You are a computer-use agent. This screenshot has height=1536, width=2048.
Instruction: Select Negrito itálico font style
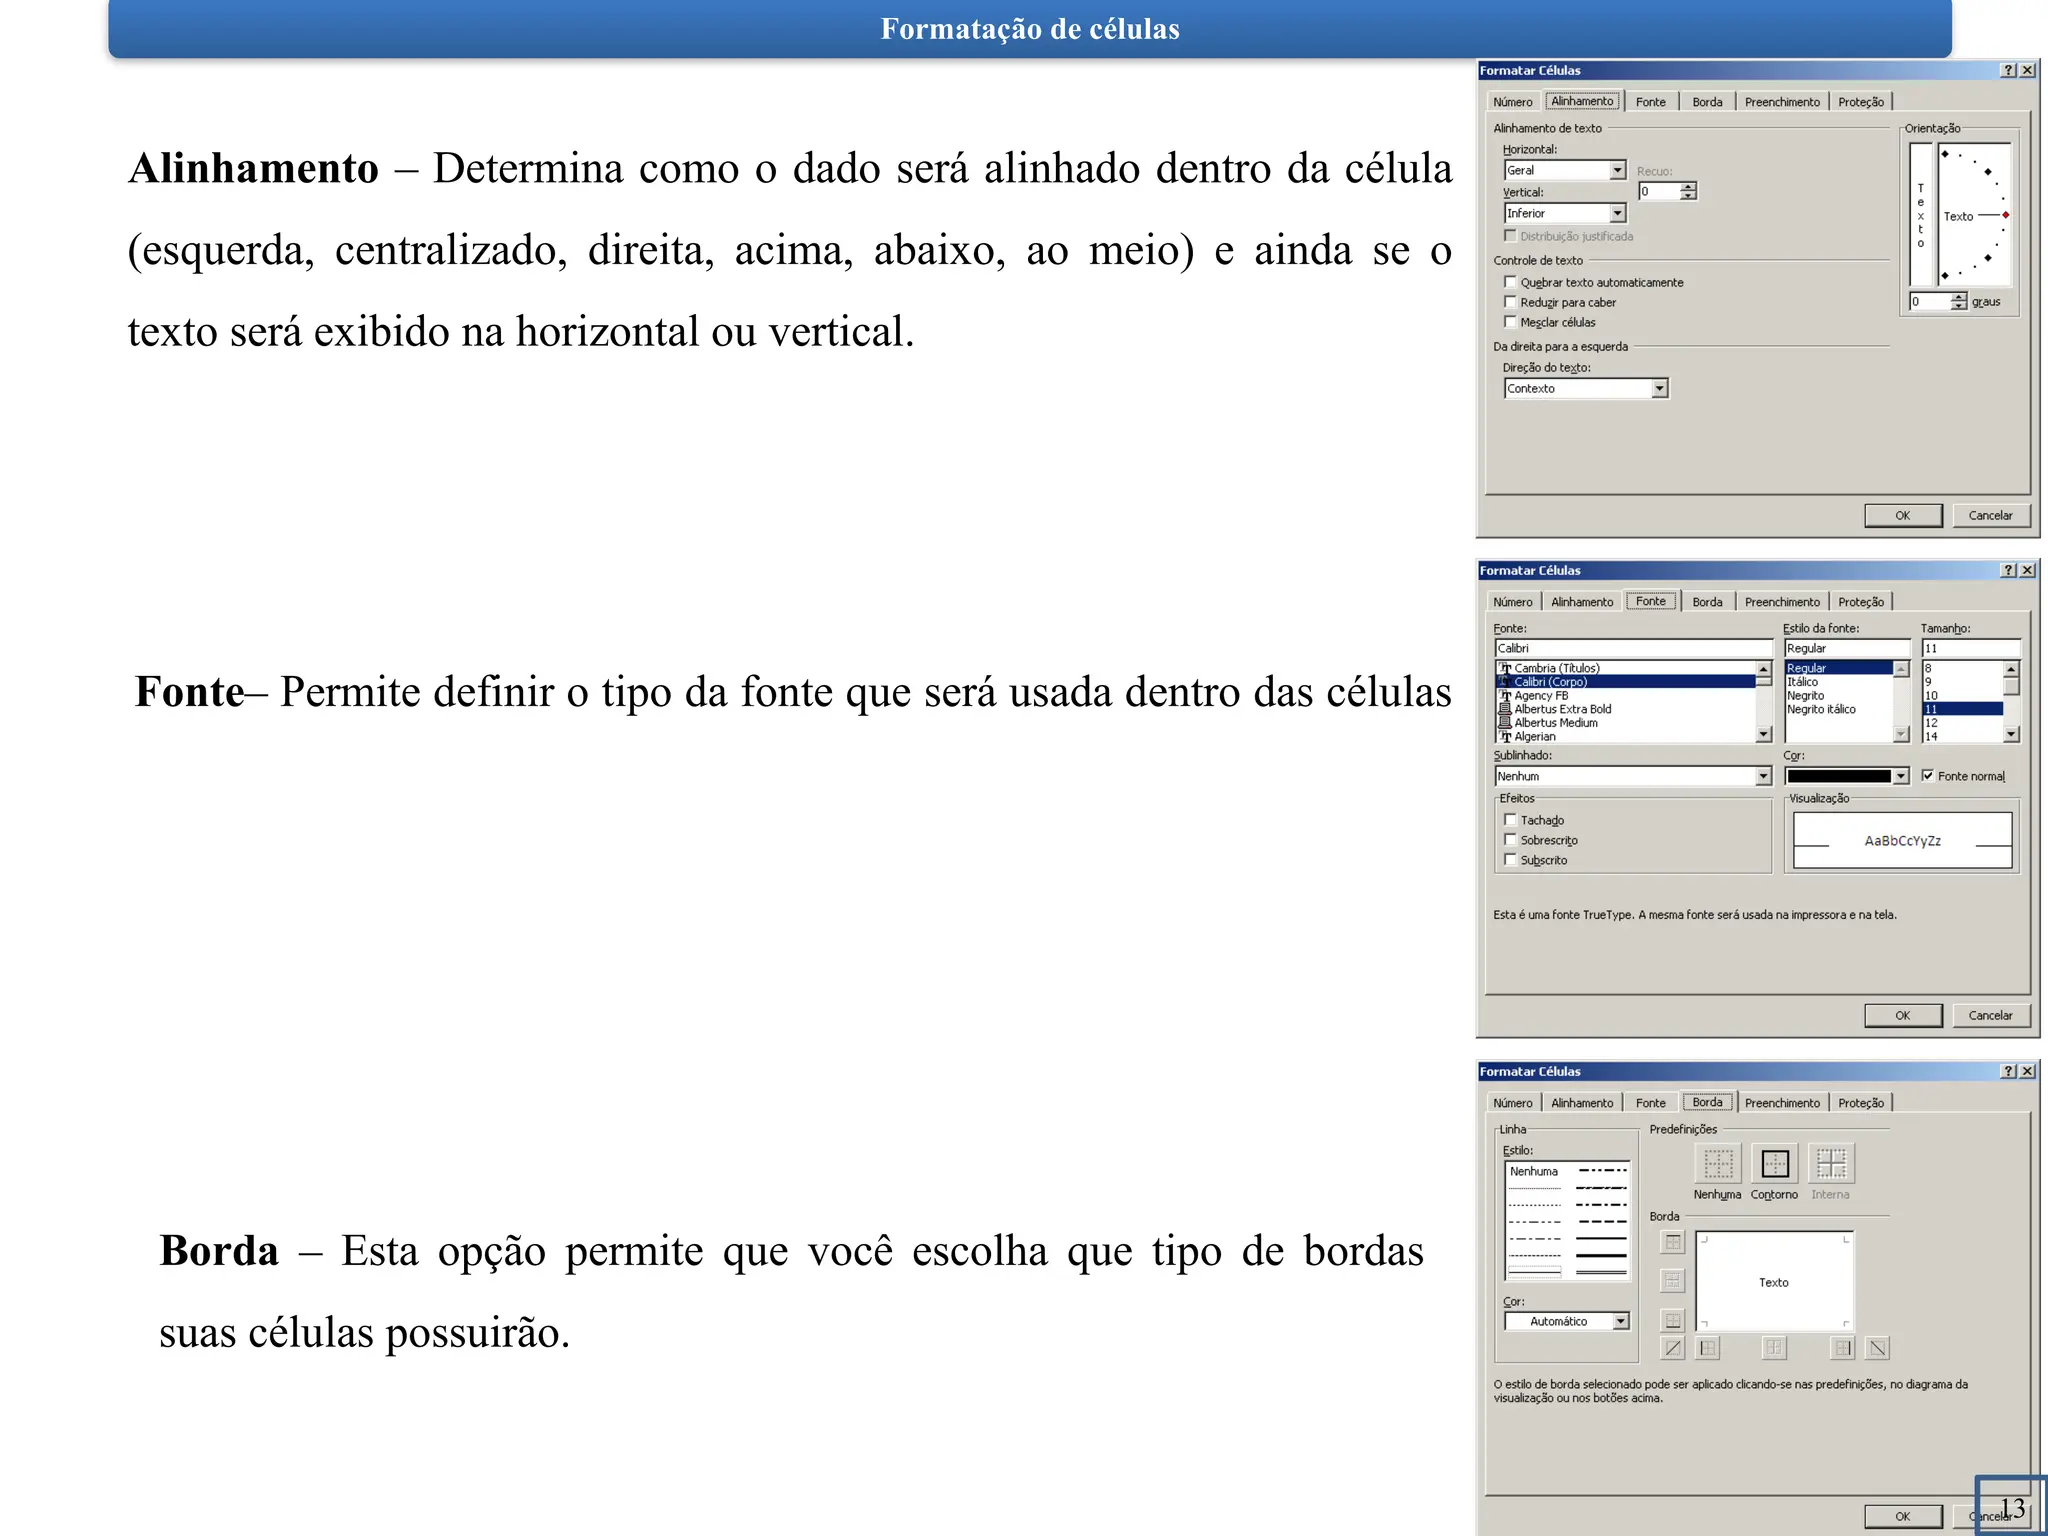pos(1821,709)
